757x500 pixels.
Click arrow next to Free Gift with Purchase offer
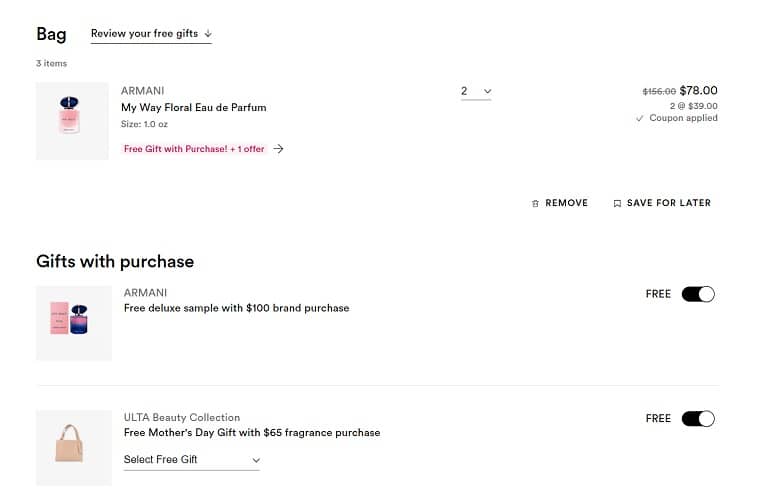278,149
